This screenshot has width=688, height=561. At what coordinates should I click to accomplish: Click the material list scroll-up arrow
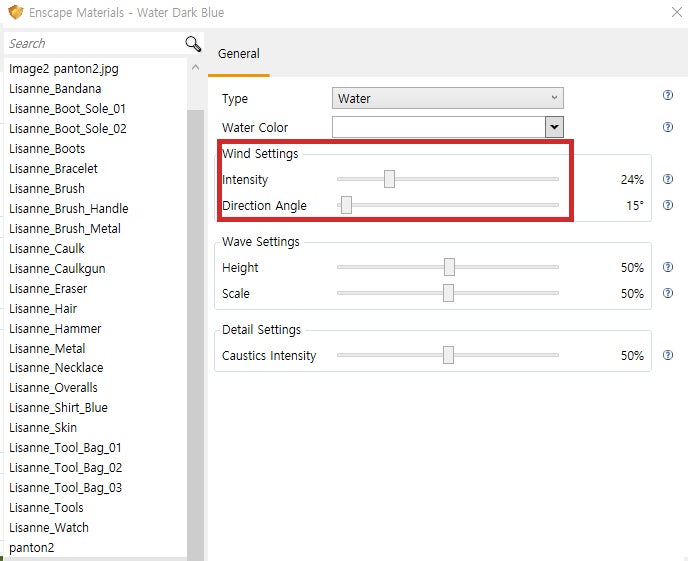(x=196, y=67)
